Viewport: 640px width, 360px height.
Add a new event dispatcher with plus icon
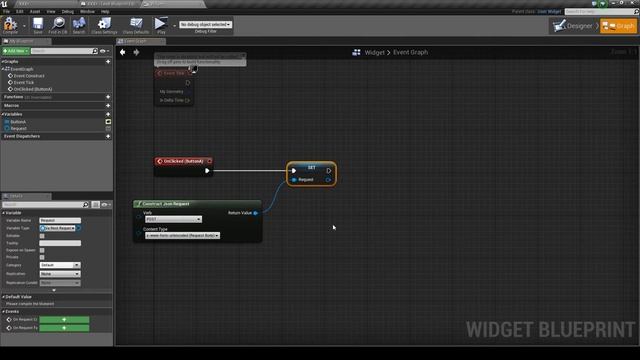(x=108, y=136)
